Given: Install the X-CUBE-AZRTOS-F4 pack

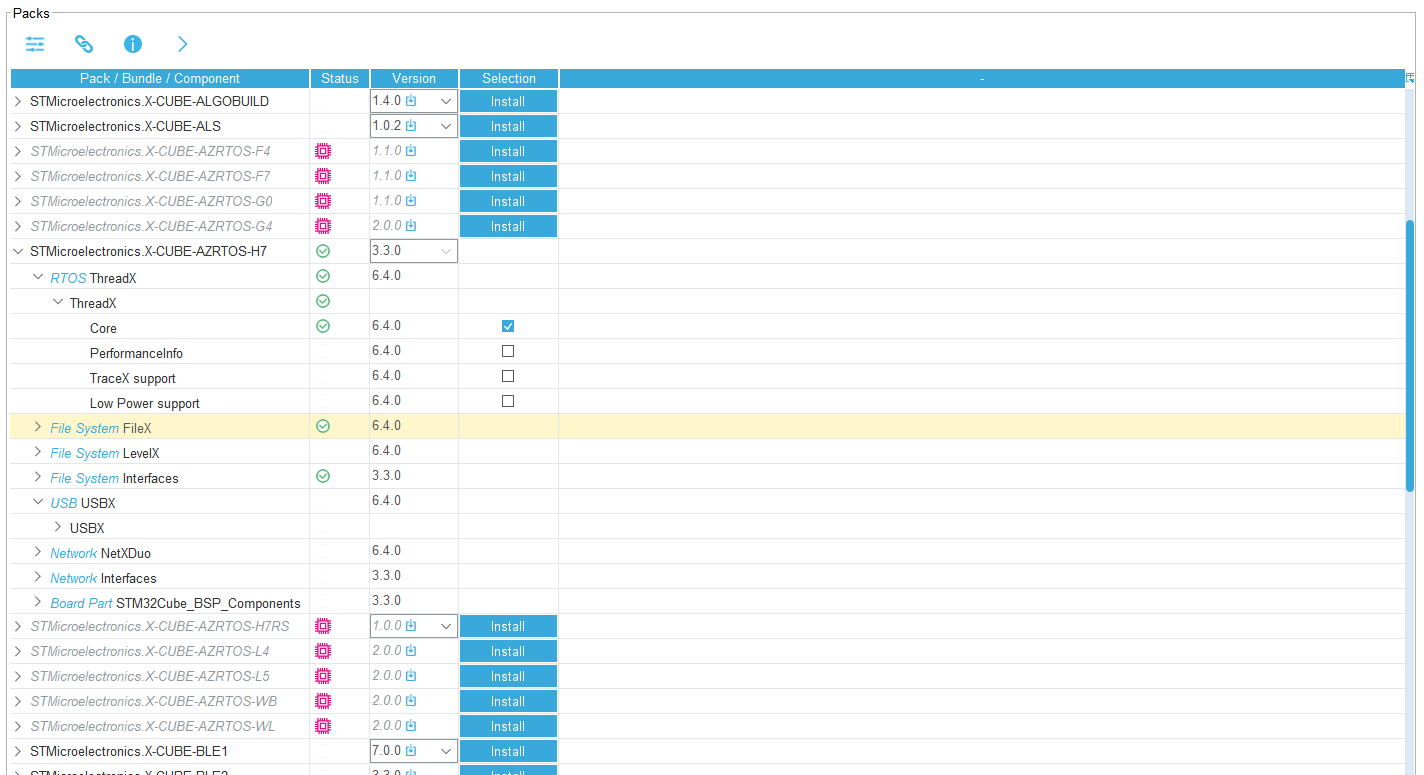Looking at the screenshot, I should [508, 151].
